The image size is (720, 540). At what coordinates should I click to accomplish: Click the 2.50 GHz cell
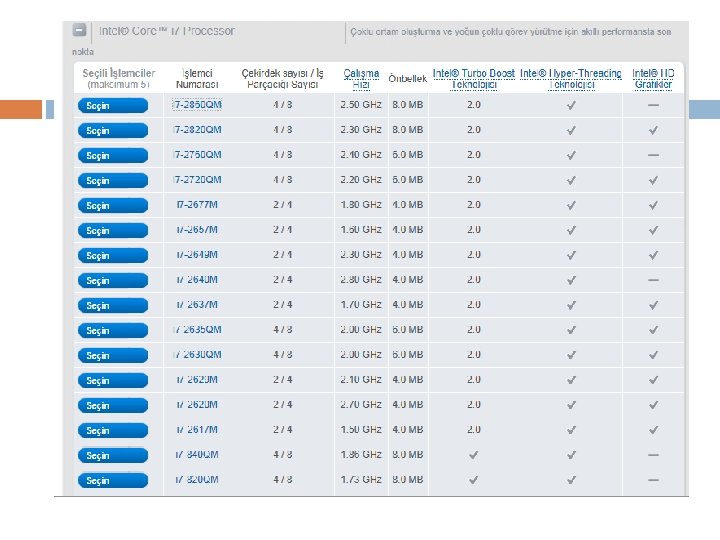click(361, 105)
